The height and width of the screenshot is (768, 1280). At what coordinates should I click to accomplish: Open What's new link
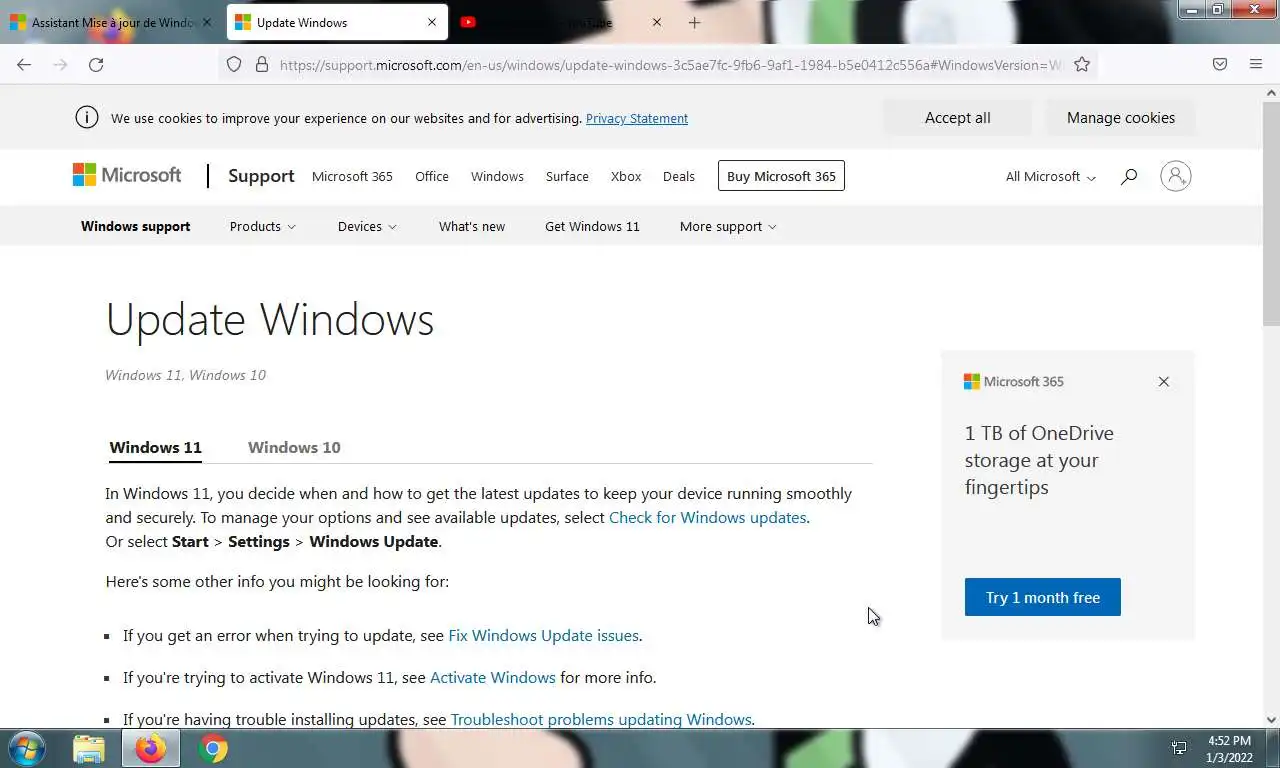pyautogui.click(x=472, y=227)
